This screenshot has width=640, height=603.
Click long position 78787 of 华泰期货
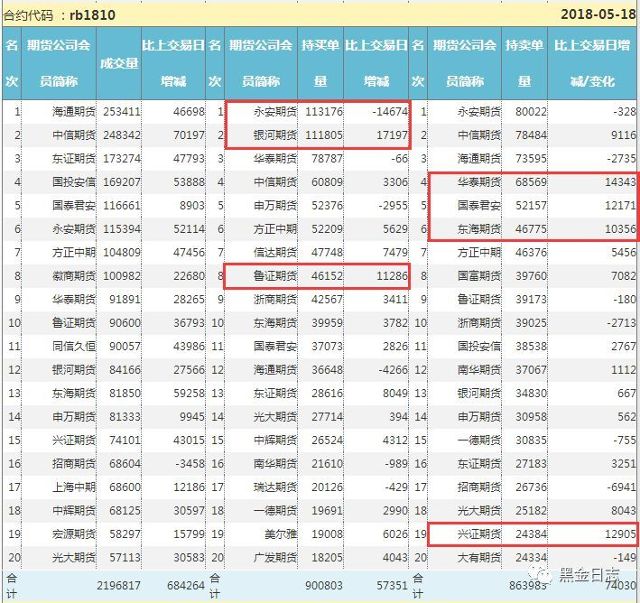click(x=327, y=158)
